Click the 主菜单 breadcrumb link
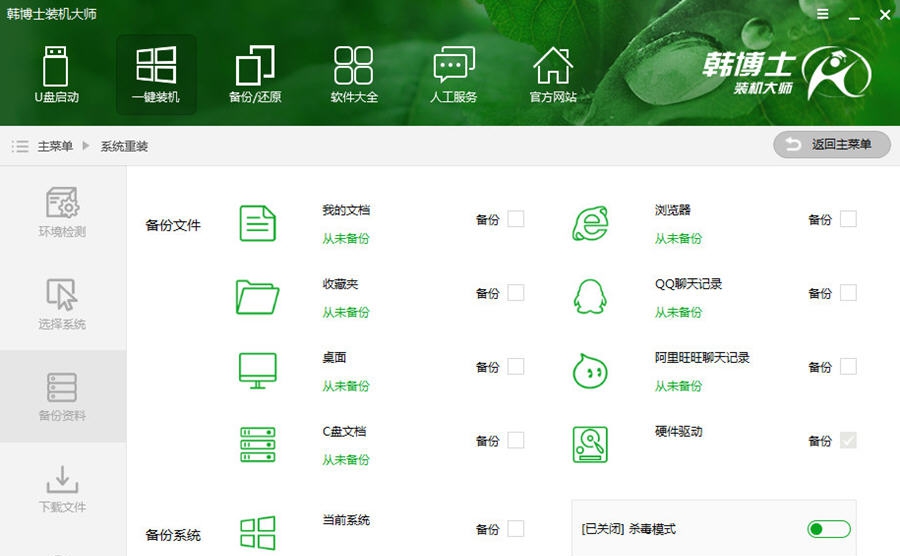This screenshot has width=900, height=556. tap(55, 146)
